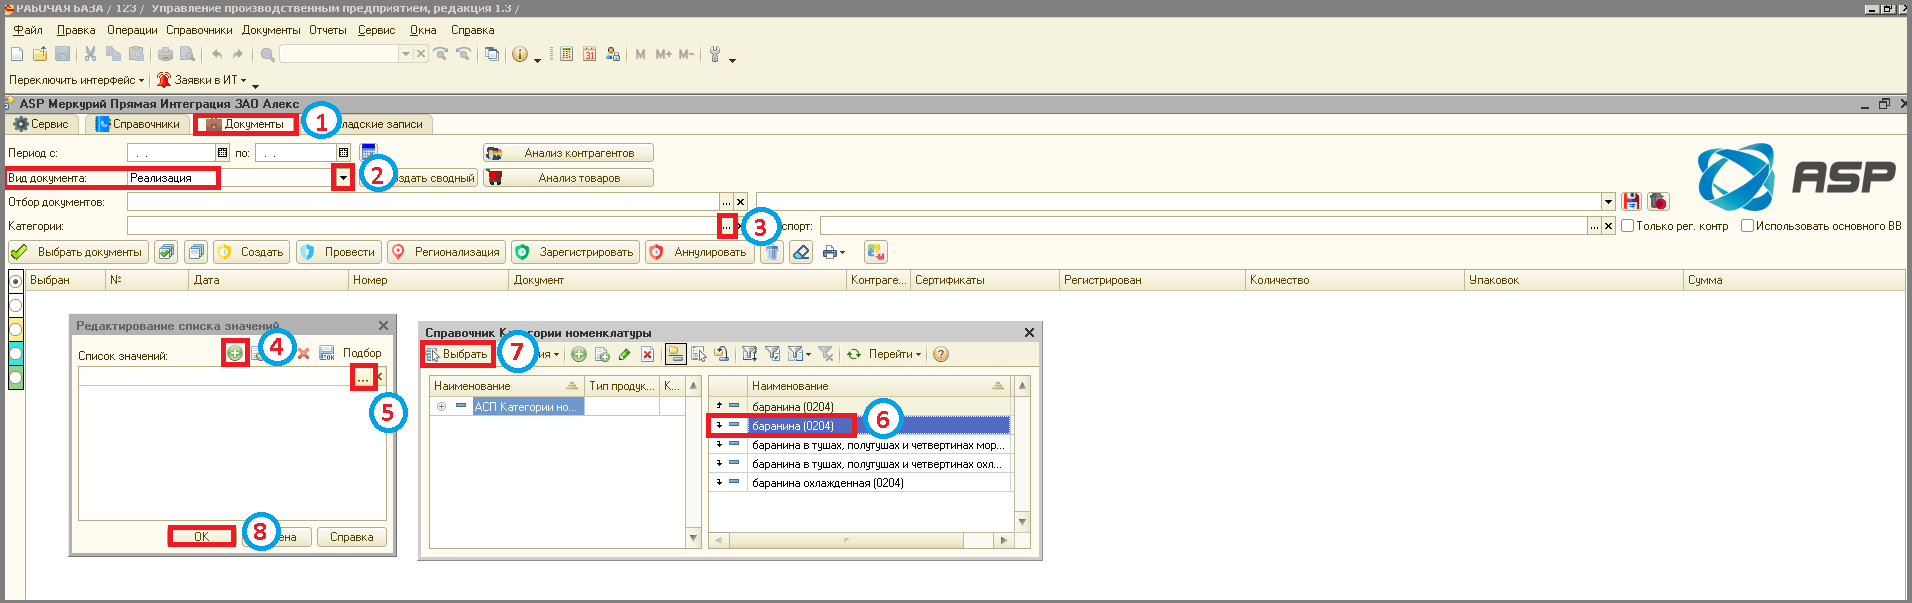Screen dimensions: 1912x603
Task: Click the magnifier search icon in main toolbar
Action: click(x=268, y=54)
